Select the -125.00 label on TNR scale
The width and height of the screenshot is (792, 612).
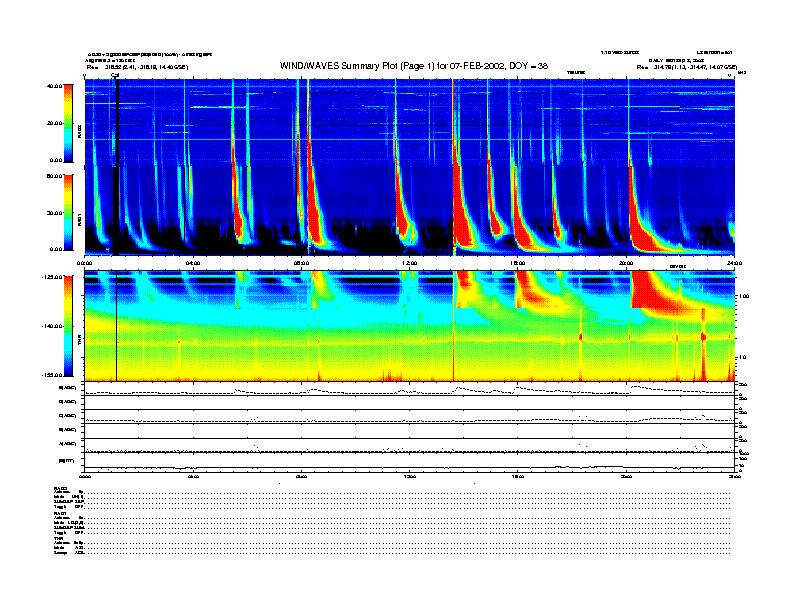click(52, 277)
